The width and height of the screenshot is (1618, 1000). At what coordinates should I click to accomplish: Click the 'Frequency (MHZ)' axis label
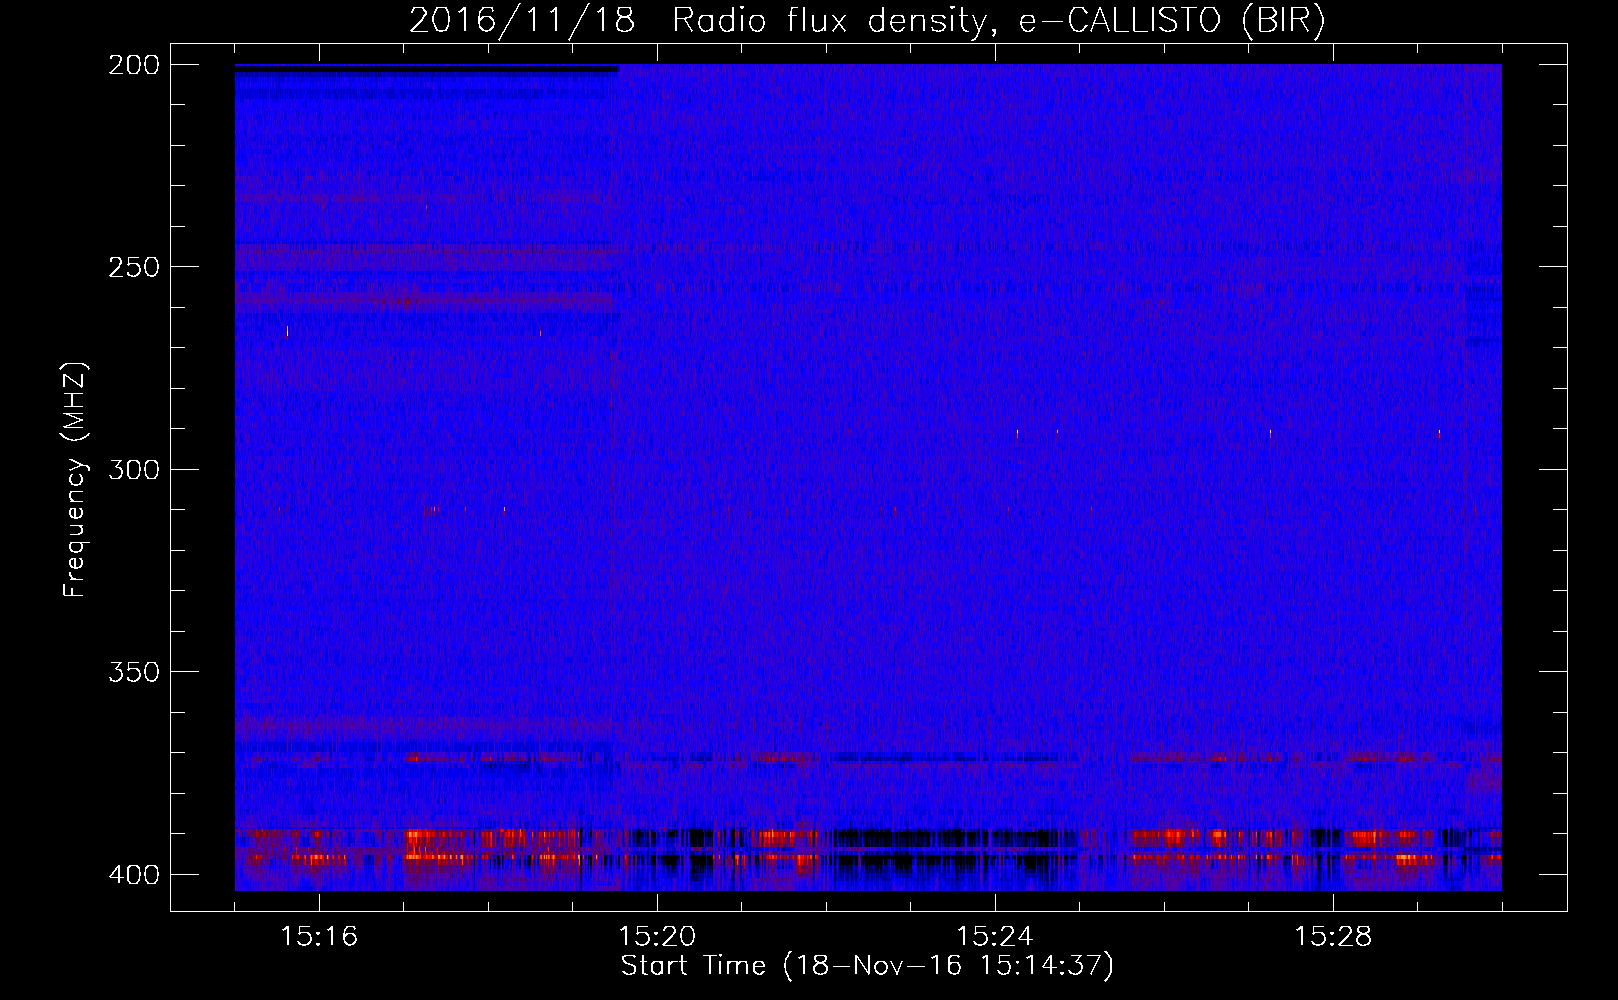(75, 479)
